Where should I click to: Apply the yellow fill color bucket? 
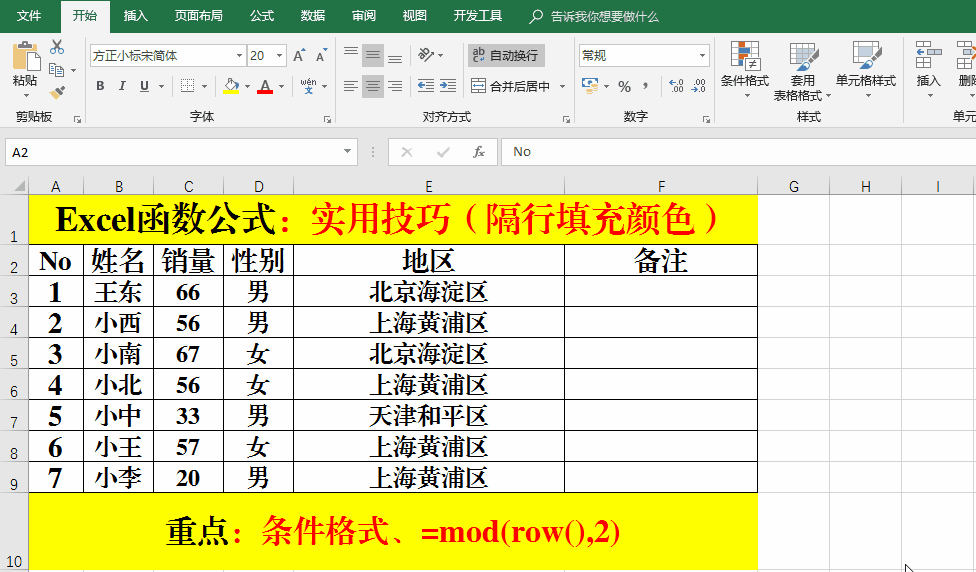click(232, 86)
